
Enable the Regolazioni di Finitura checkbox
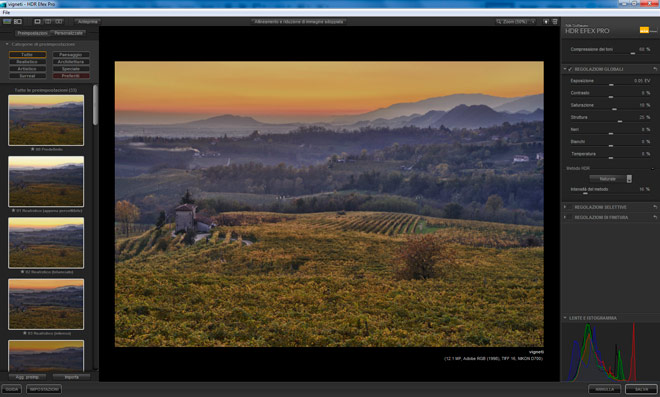click(x=570, y=217)
